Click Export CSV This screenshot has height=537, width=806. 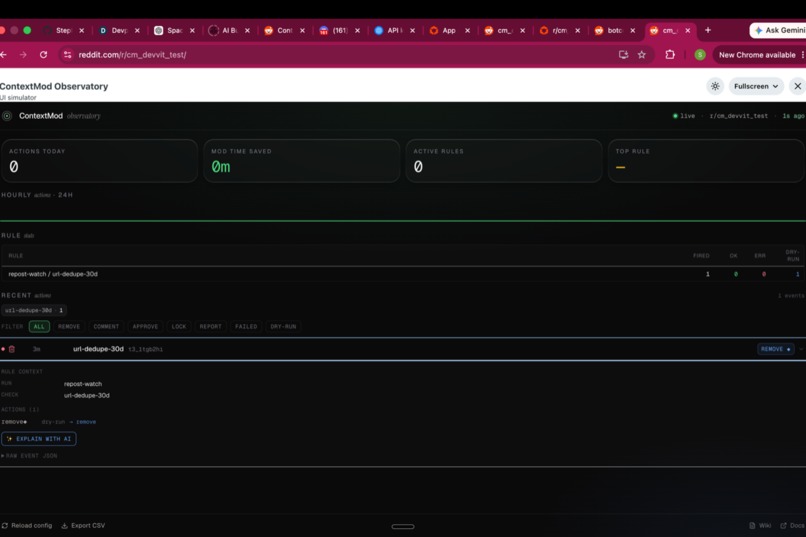[x=83, y=526]
